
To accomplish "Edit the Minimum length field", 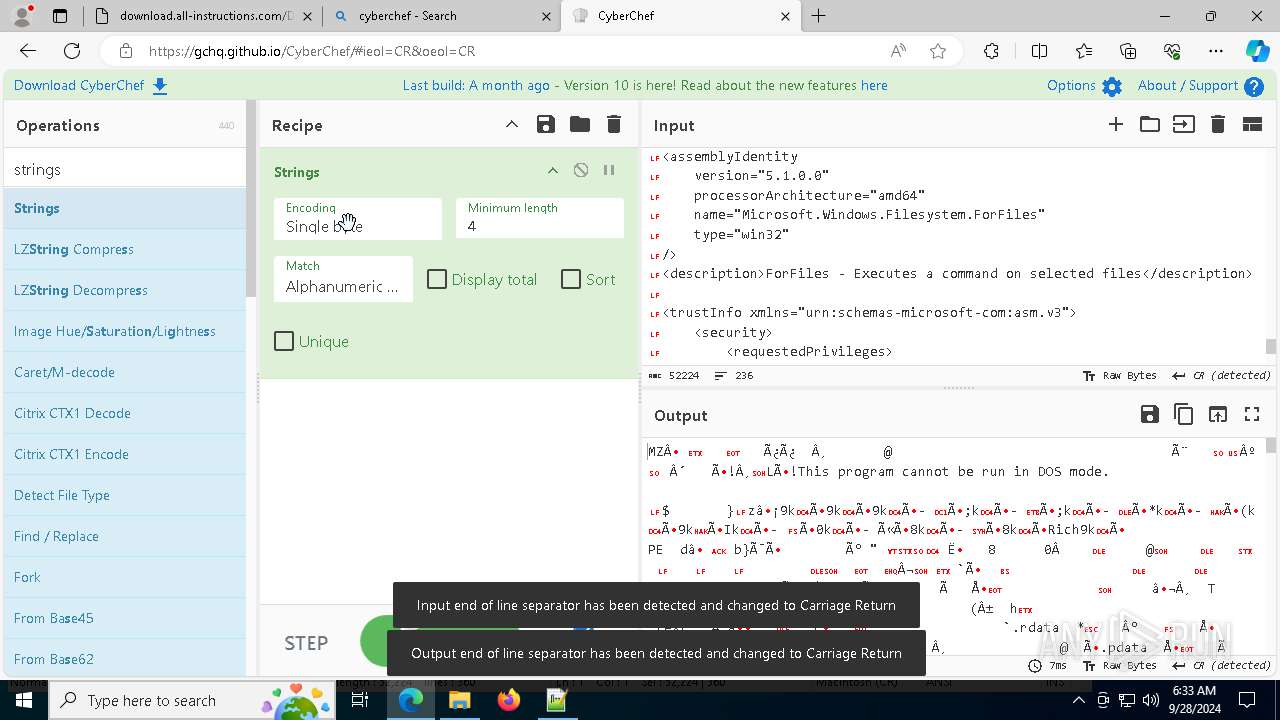I will click(540, 218).
